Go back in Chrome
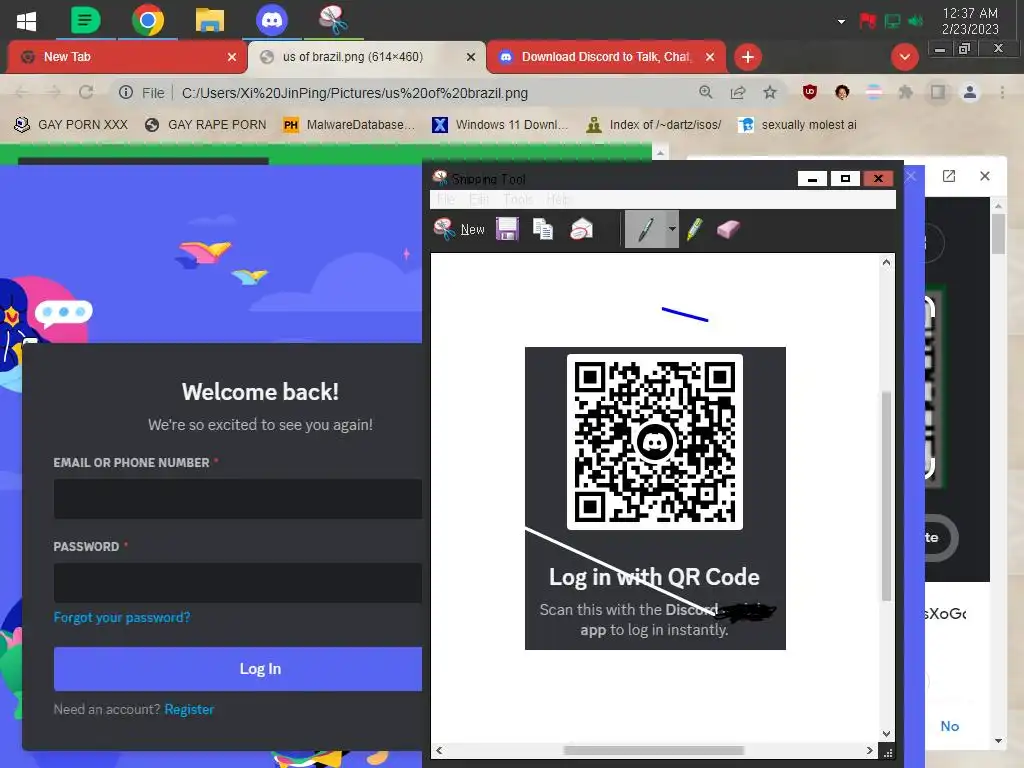Viewport: 1024px width, 768px height. (22, 93)
